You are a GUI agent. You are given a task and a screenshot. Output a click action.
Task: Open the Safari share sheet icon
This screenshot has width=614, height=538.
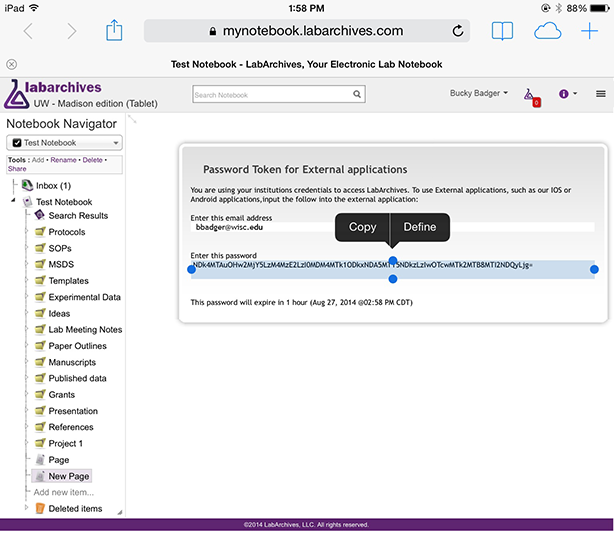click(x=114, y=30)
